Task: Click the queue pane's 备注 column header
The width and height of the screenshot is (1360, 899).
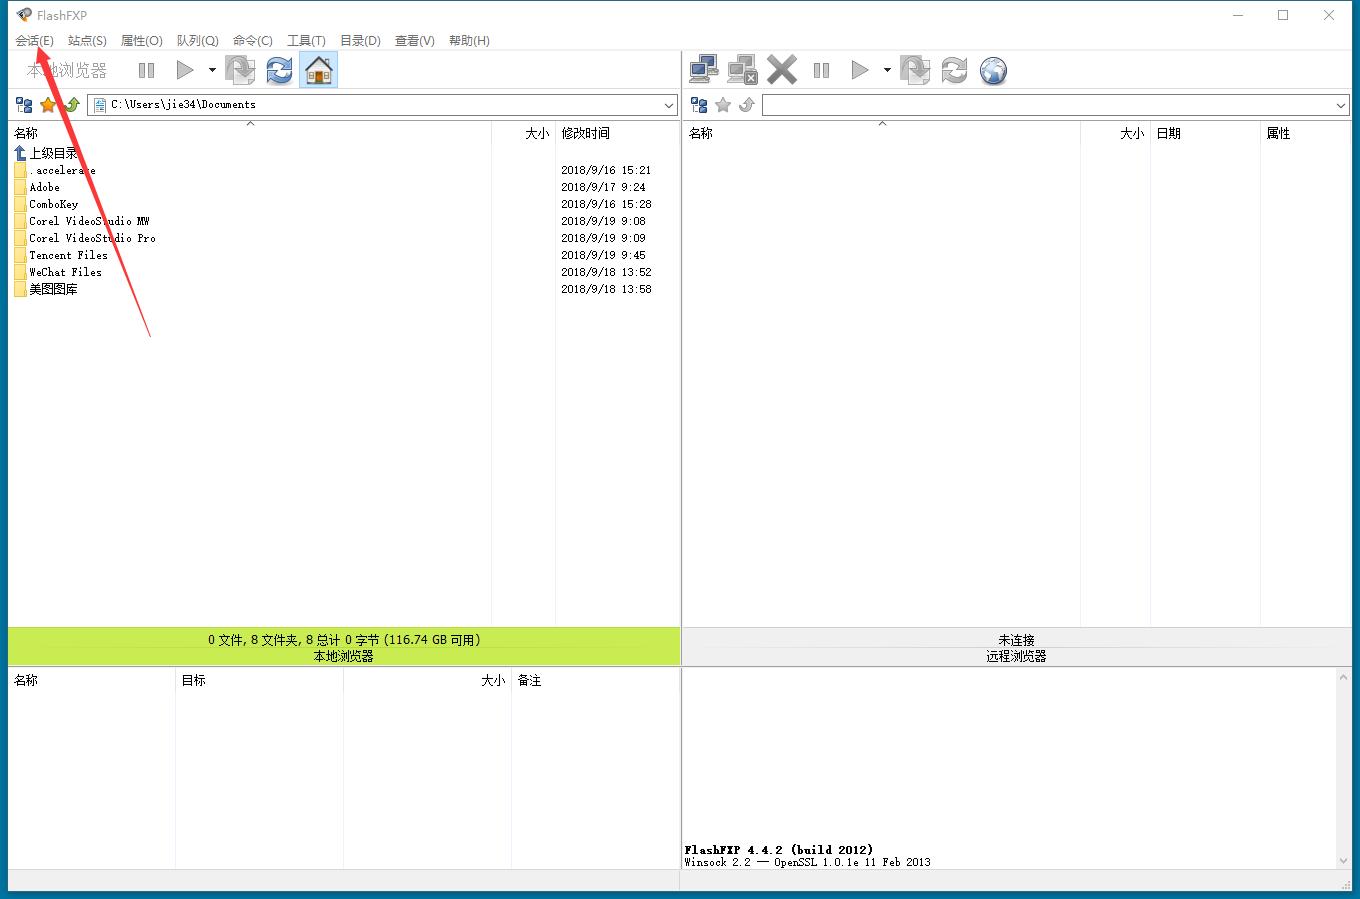Action: (x=595, y=680)
